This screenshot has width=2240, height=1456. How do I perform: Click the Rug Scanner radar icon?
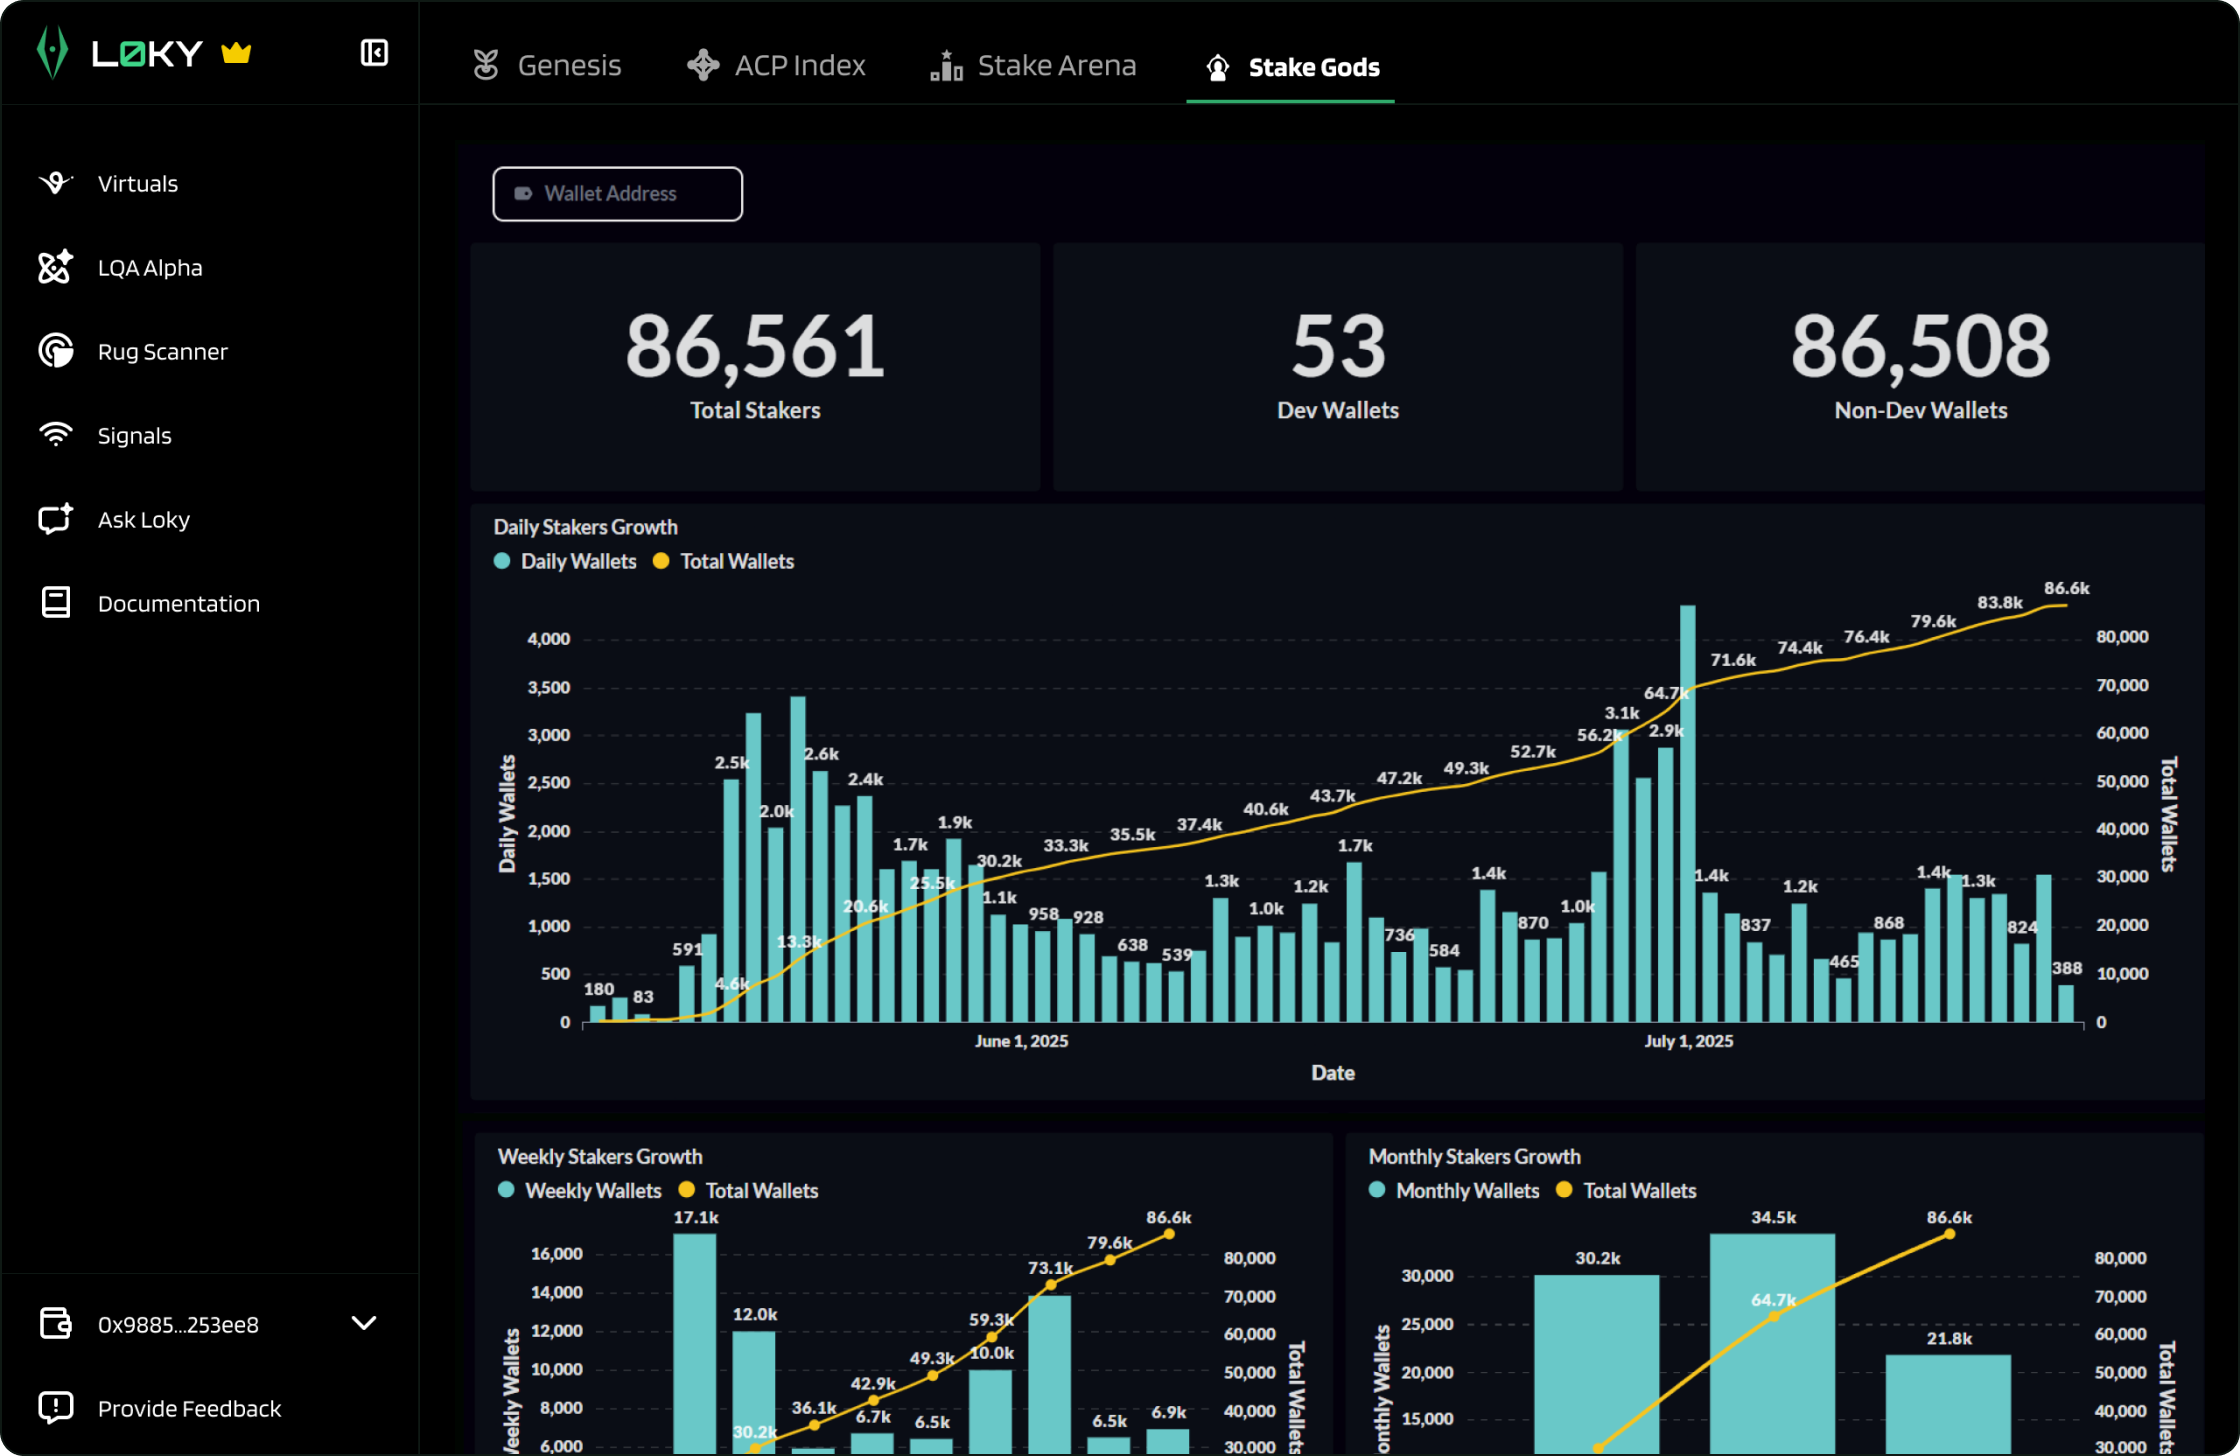coord(56,351)
